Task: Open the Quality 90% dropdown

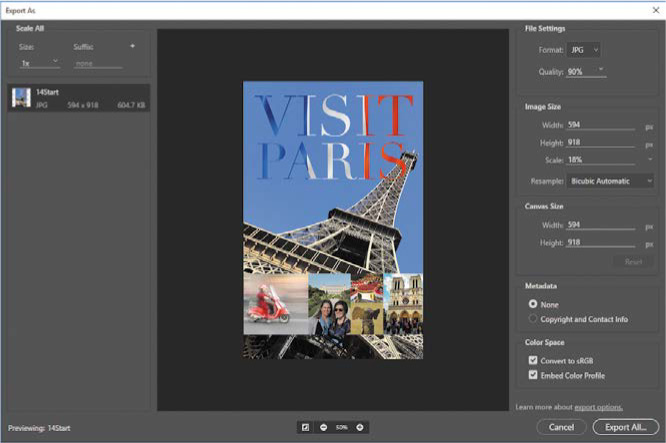Action: point(587,71)
